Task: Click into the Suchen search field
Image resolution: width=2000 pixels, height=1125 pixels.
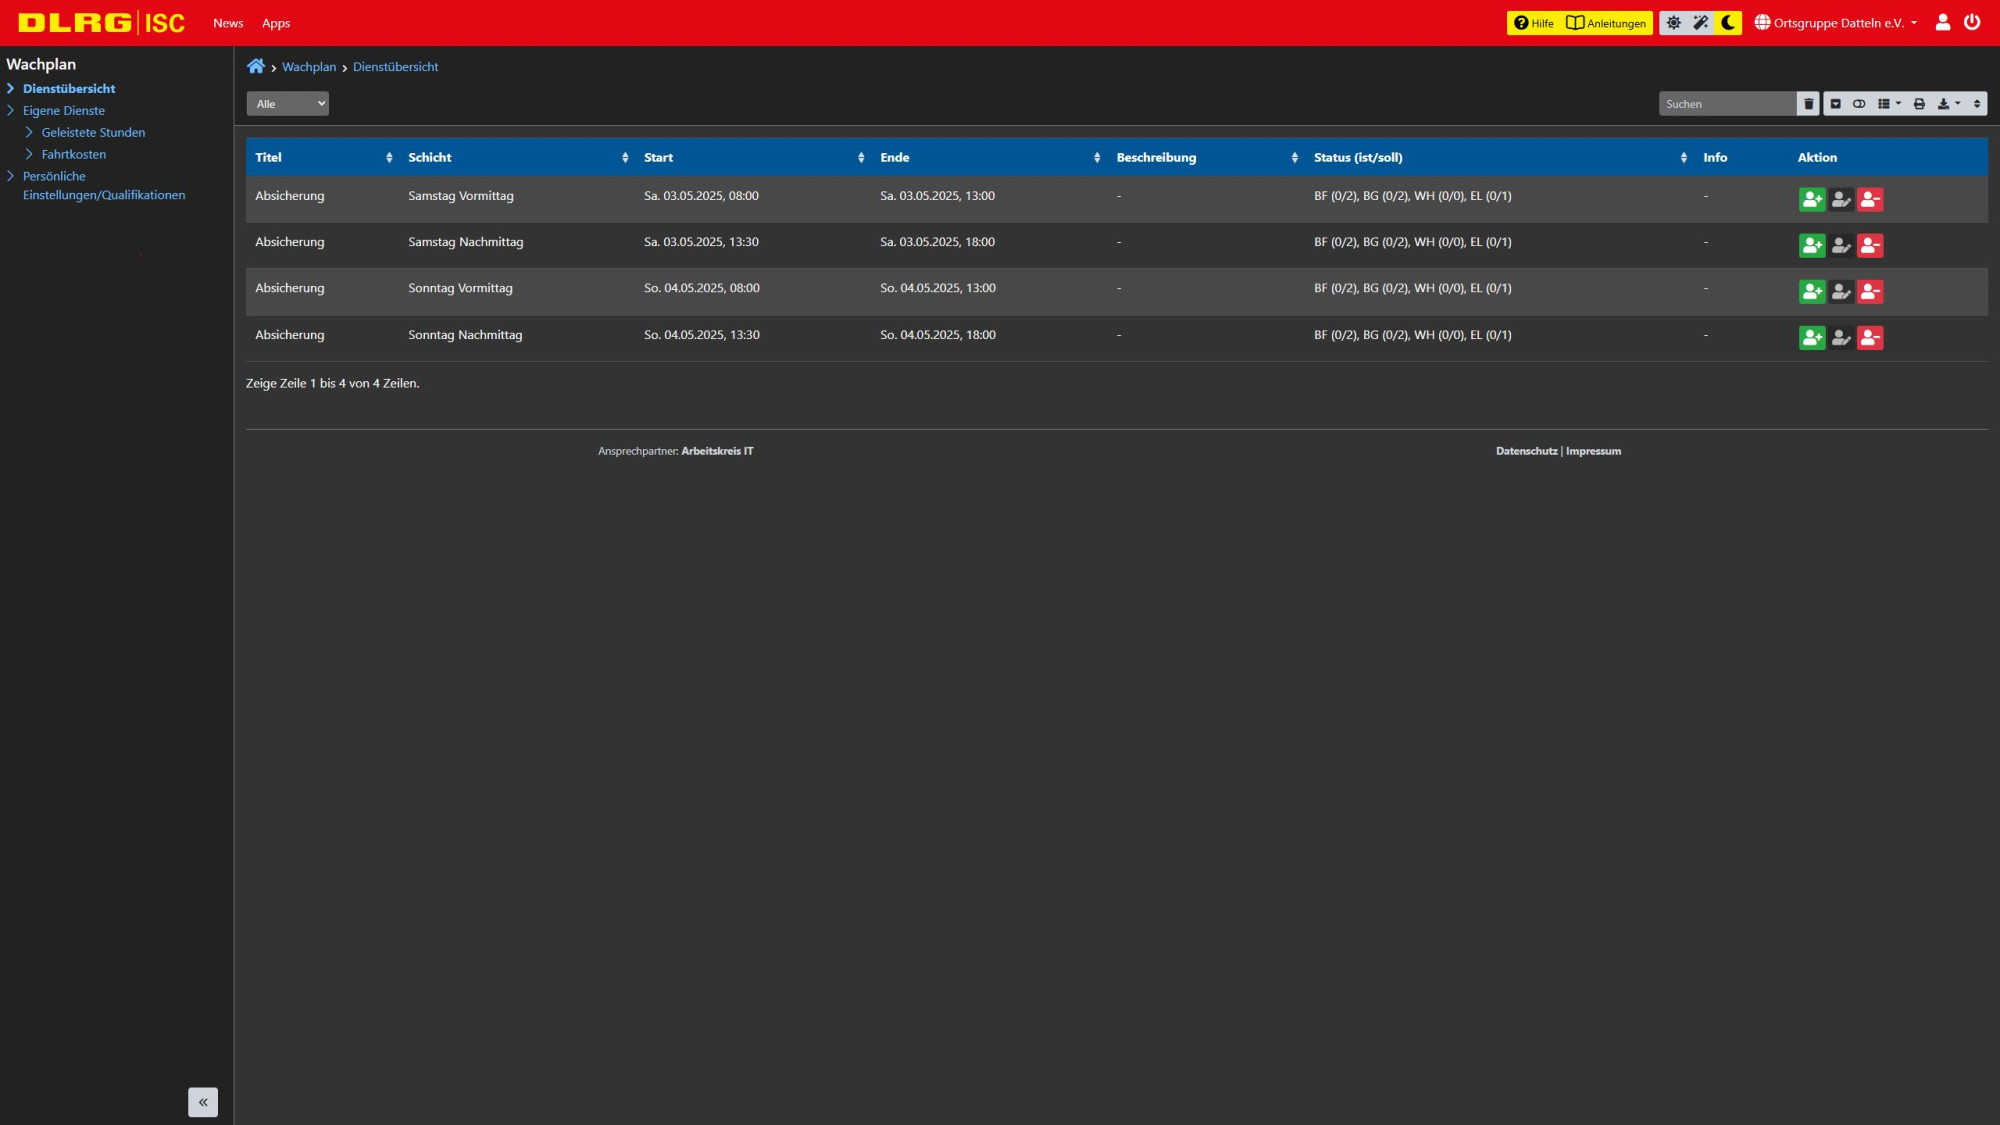Action: pyautogui.click(x=1728, y=104)
